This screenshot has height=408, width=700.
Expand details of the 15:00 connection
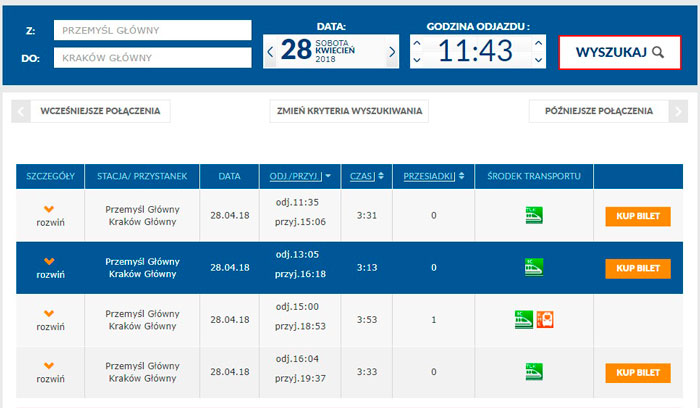50,320
